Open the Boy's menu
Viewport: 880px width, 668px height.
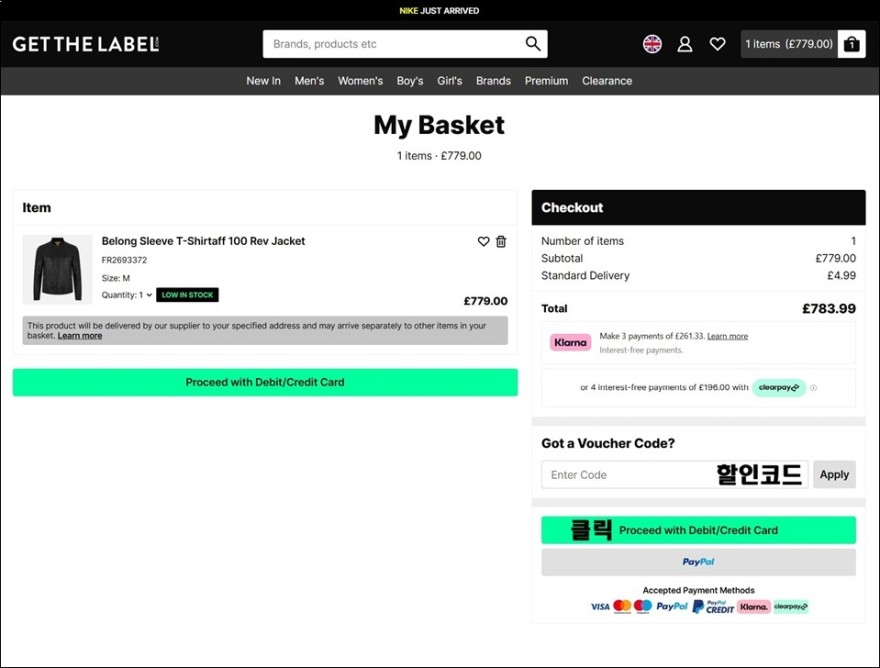[410, 81]
